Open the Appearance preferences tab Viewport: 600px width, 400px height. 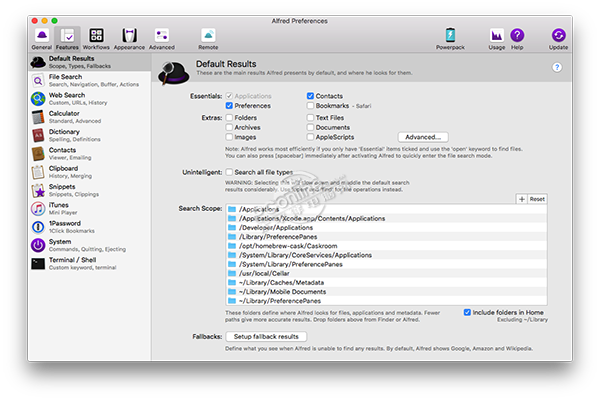(130, 39)
